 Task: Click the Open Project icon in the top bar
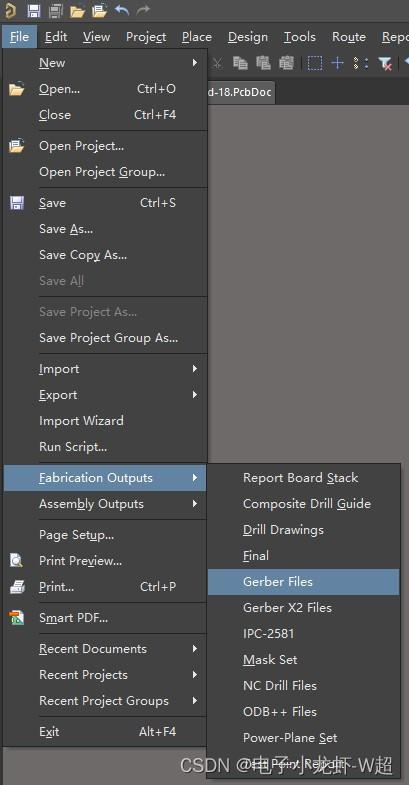coord(100,10)
